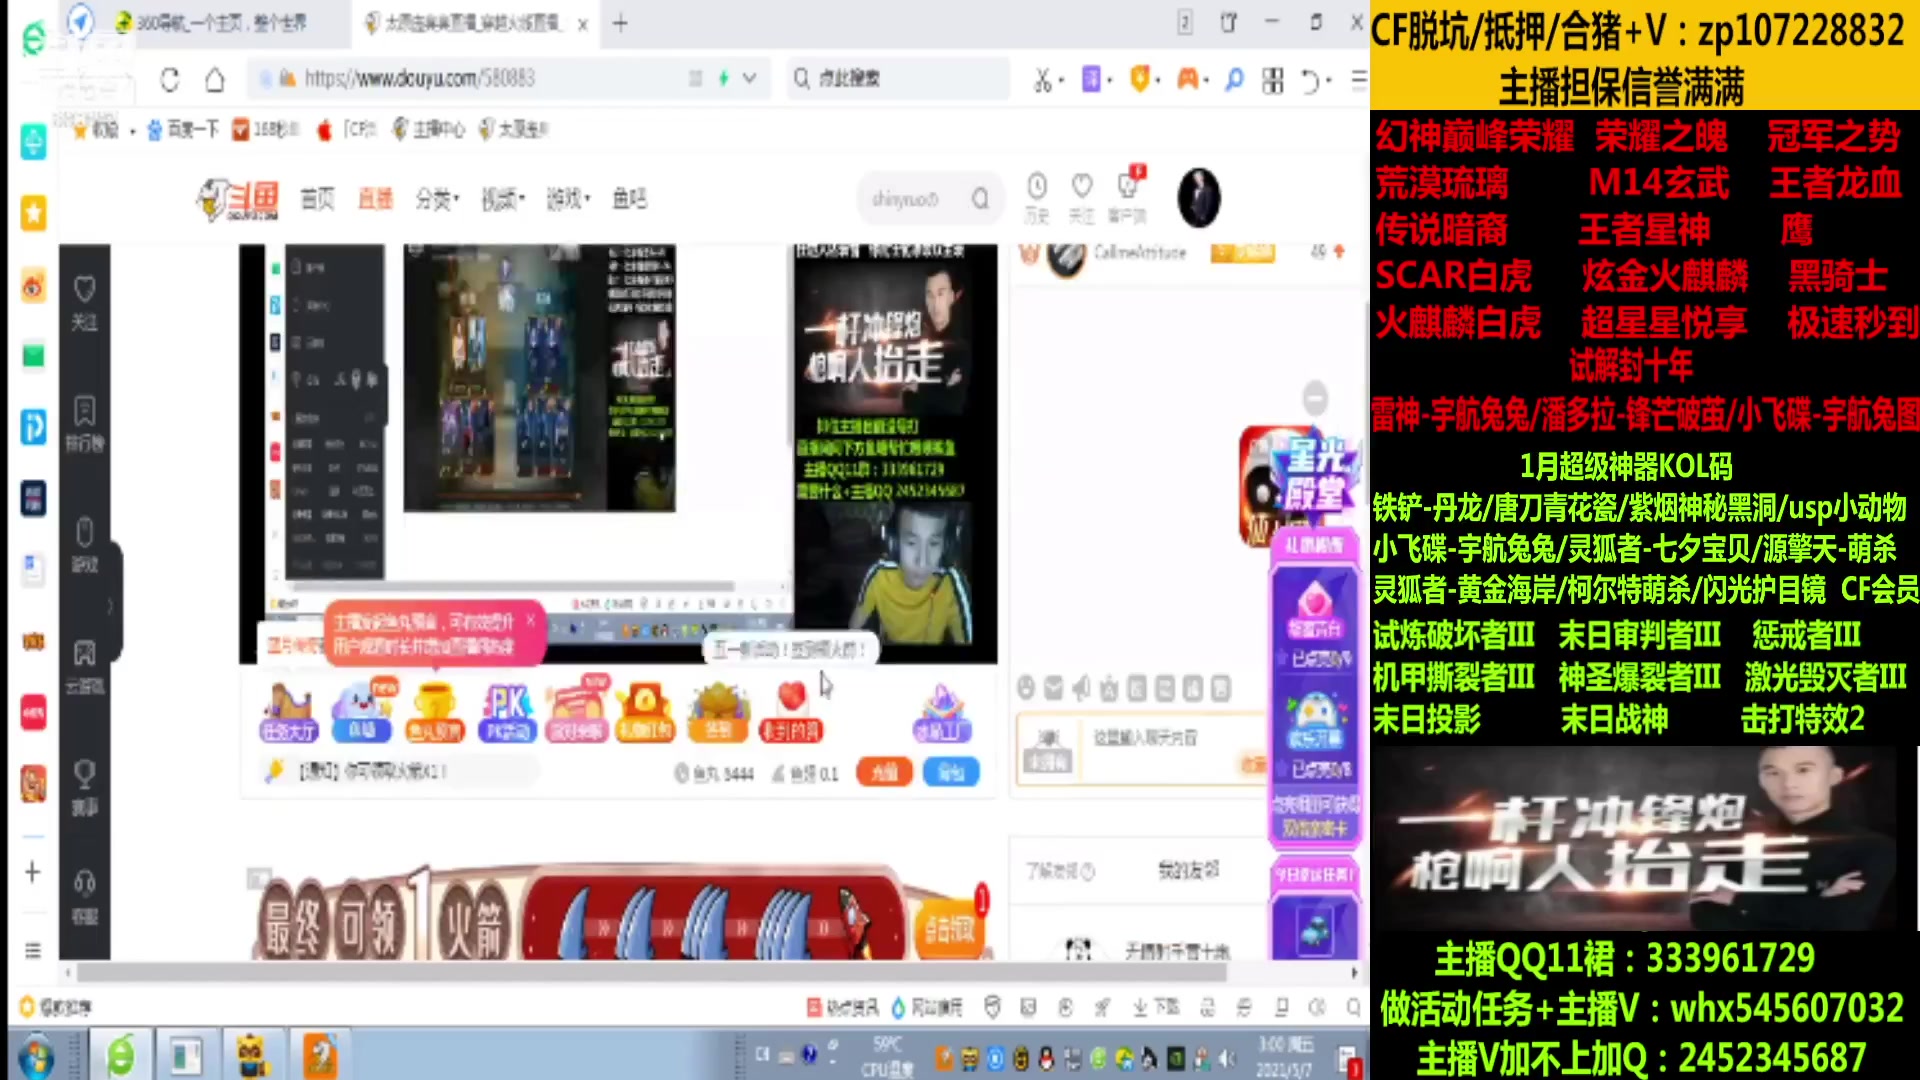The height and width of the screenshot is (1080, 1920).
Task: Click the blue 背包 backpack button
Action: pyautogui.click(x=951, y=772)
